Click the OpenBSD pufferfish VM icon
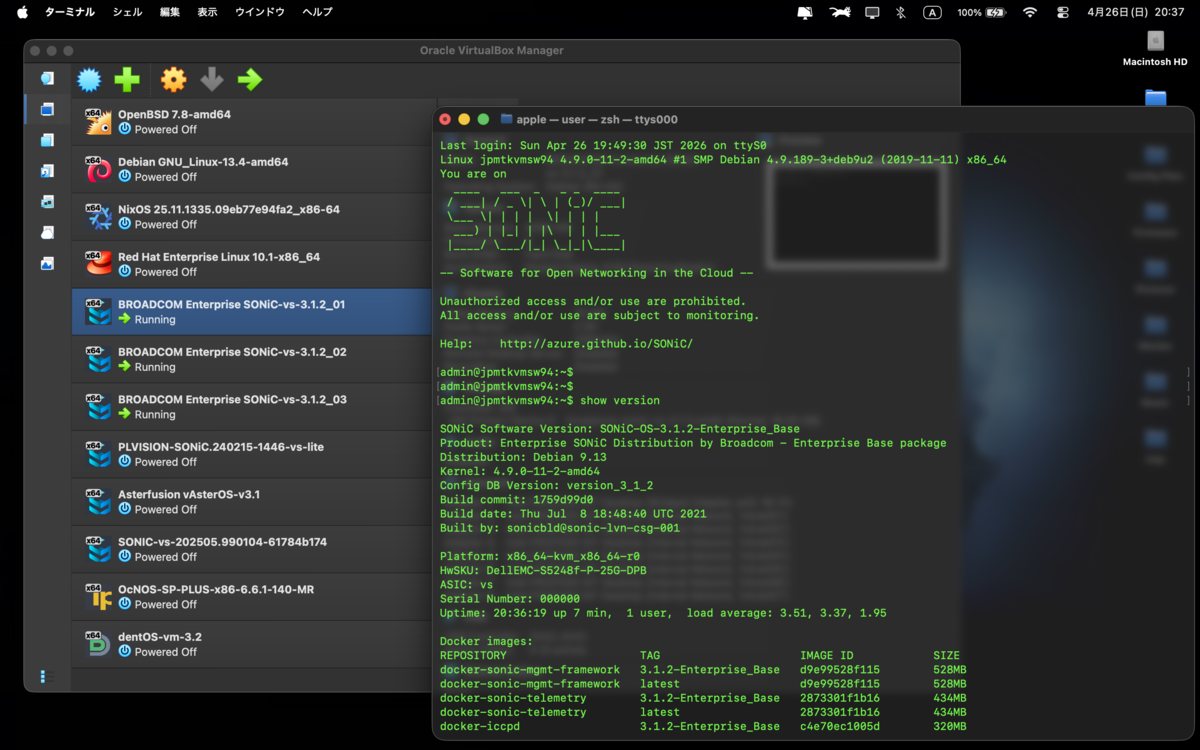Viewport: 1200px width, 750px height. tap(98, 121)
